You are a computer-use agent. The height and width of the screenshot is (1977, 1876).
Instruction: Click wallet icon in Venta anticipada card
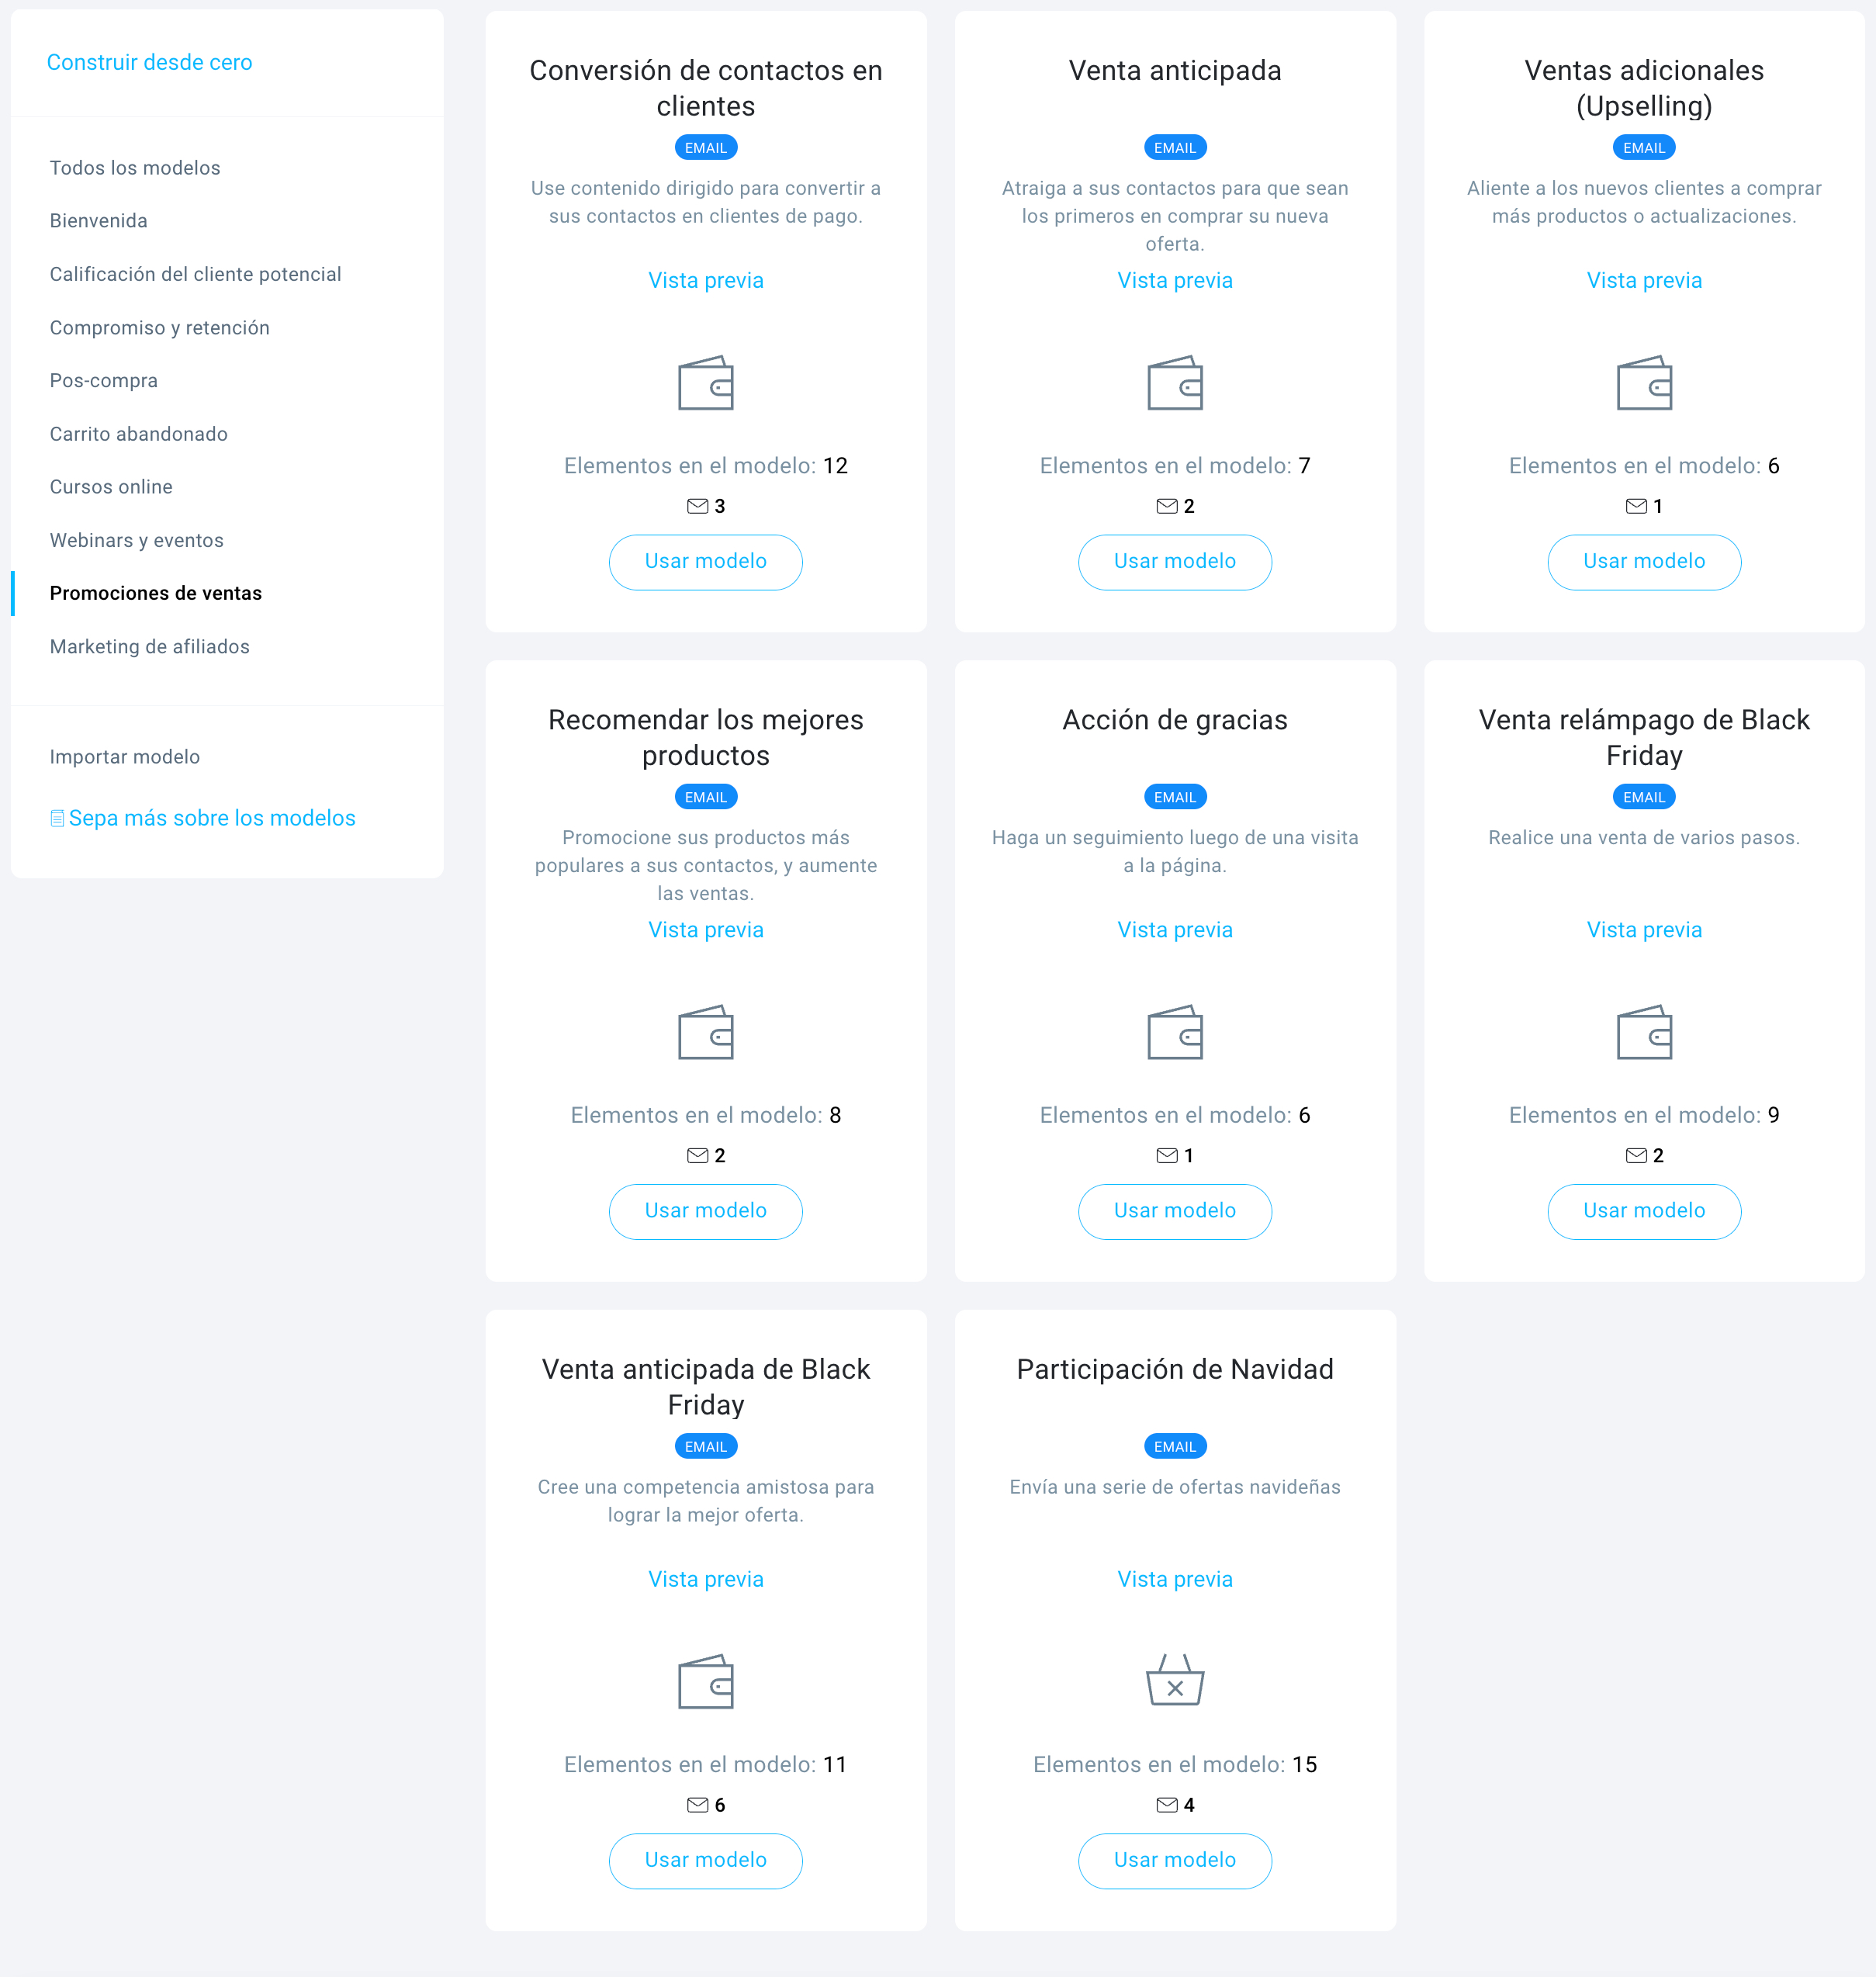point(1174,384)
